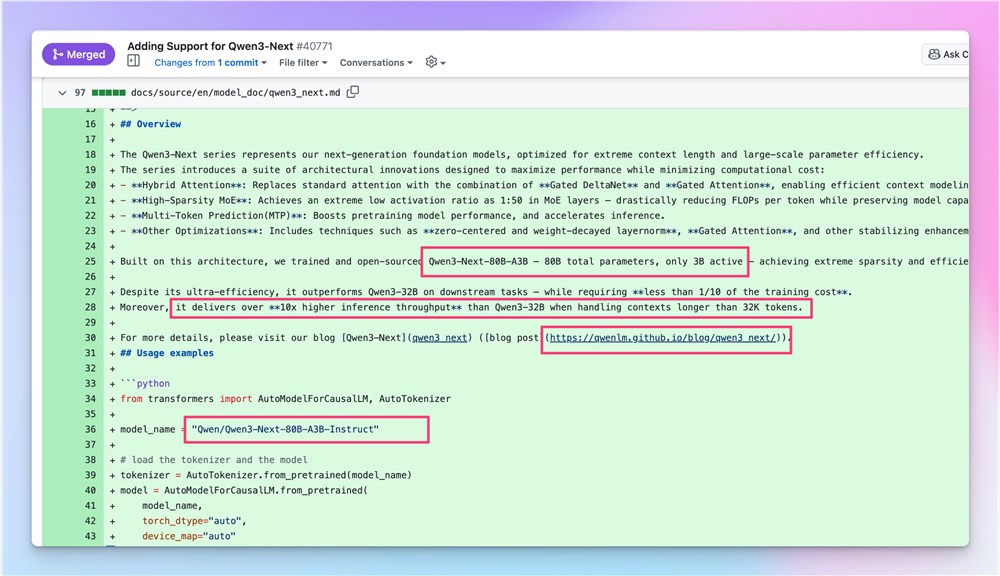
Task: Toggle the file tree sidebar icon
Action: [133, 61]
